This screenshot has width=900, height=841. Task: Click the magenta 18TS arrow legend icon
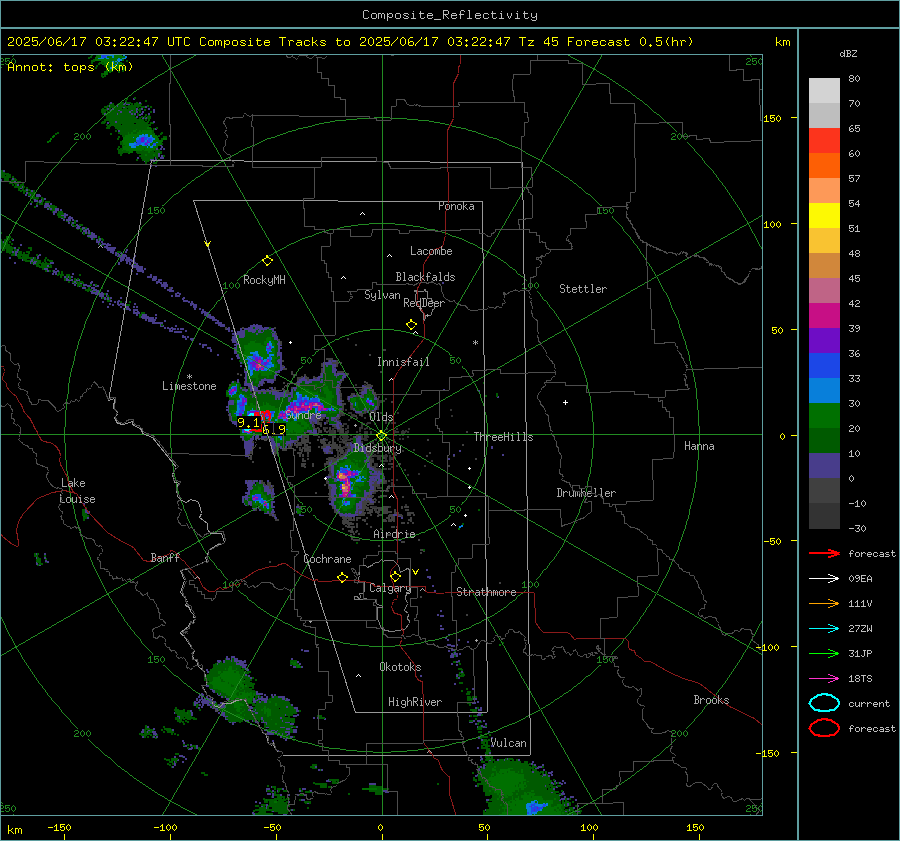824,679
